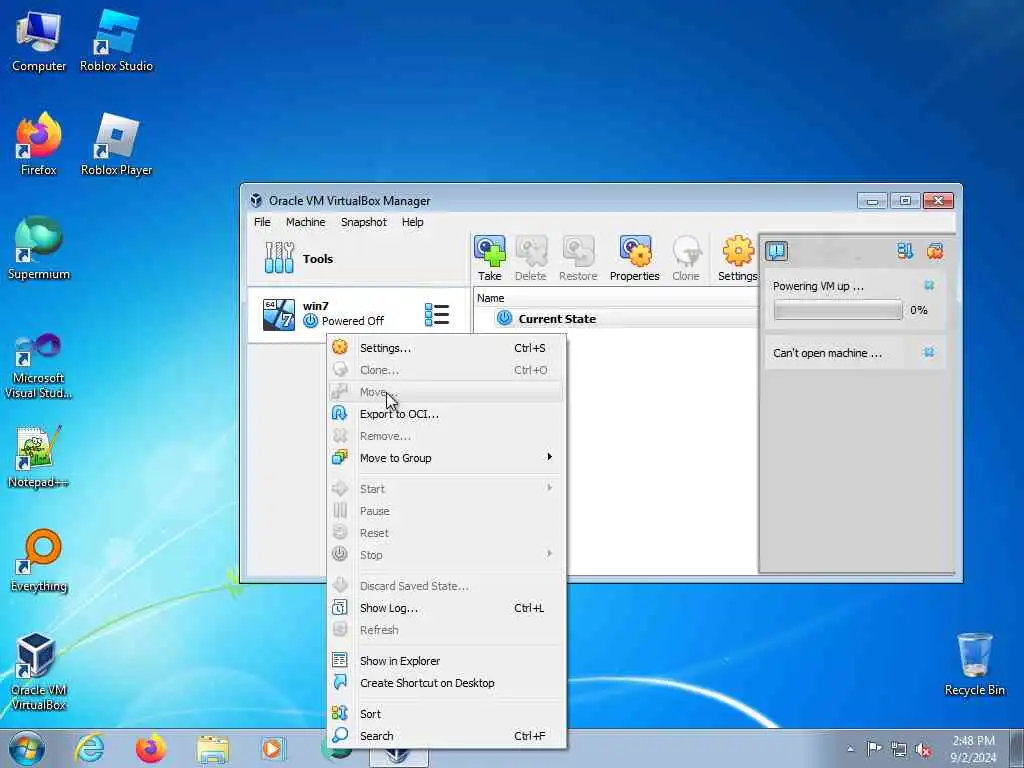Choose Create Shortcut on Desktop
The width and height of the screenshot is (1024, 768).
click(x=446, y=683)
